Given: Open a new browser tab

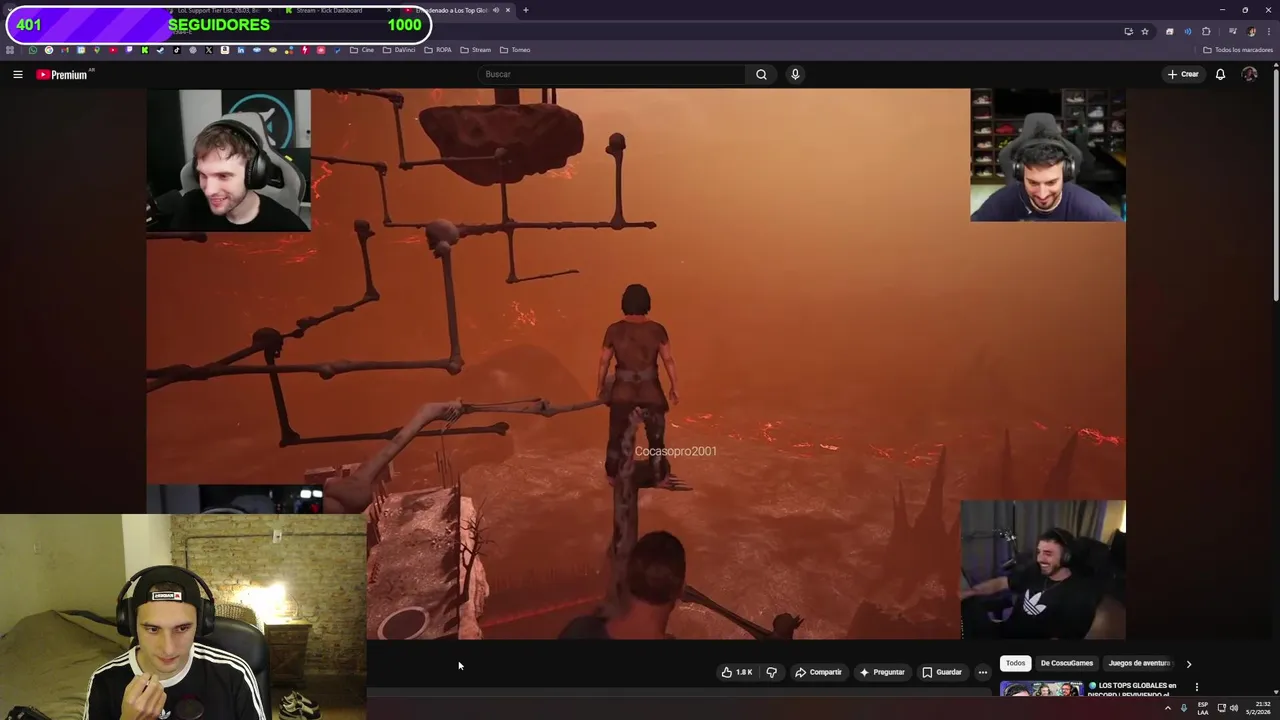Looking at the screenshot, I should click(x=525, y=10).
